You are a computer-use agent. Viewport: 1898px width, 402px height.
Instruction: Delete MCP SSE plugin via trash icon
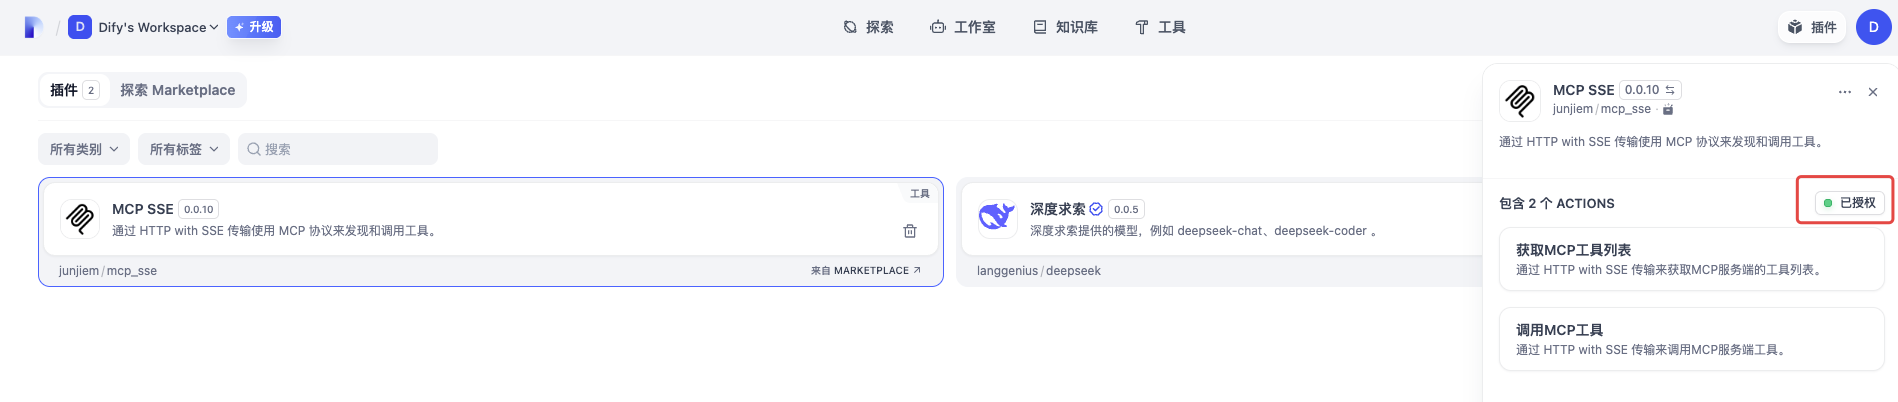[909, 231]
